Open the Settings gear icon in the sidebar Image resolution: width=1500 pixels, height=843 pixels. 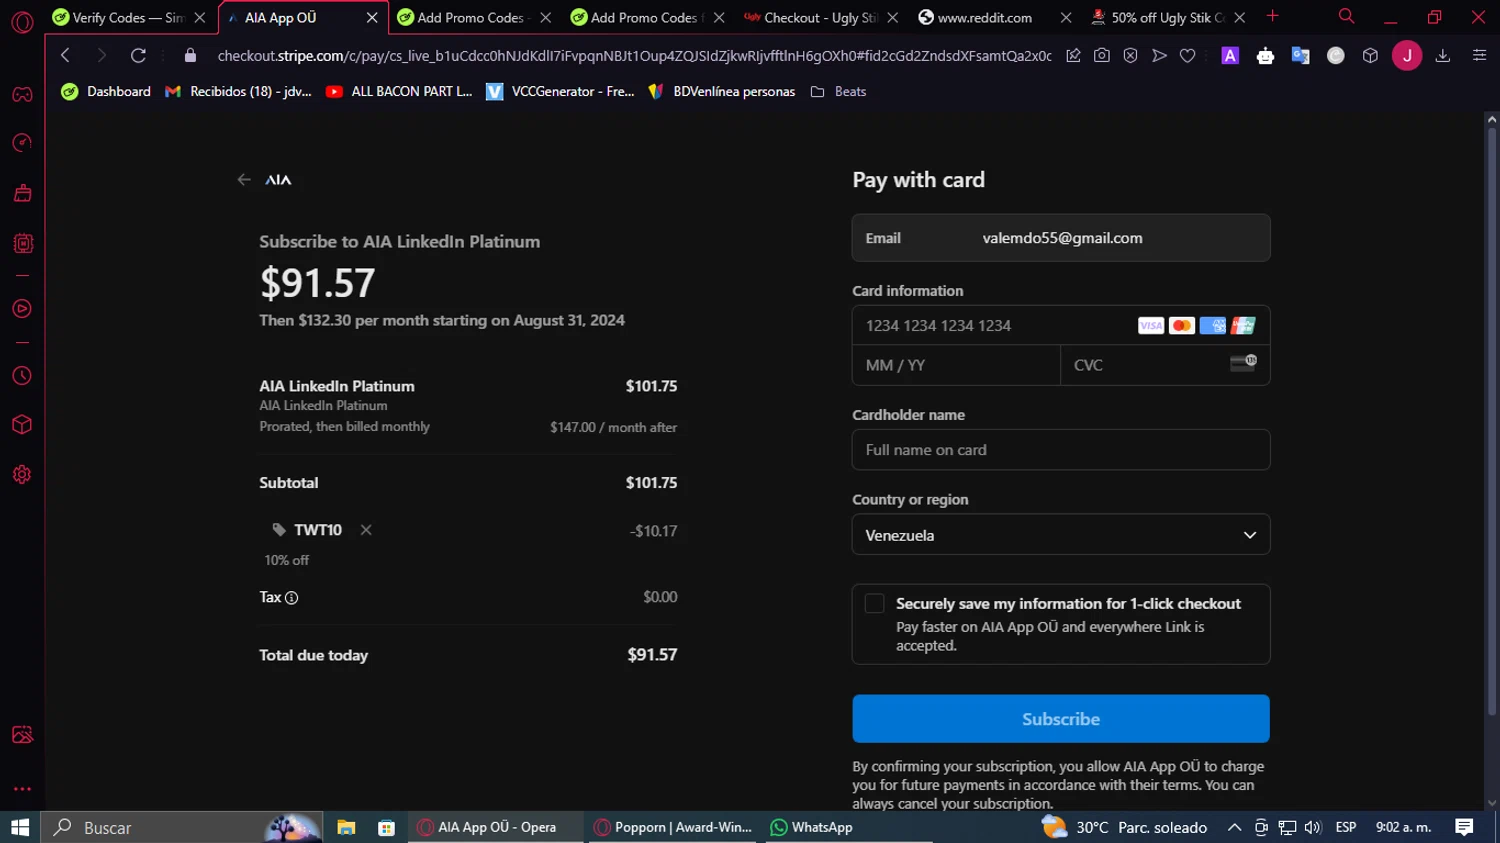[x=22, y=475]
